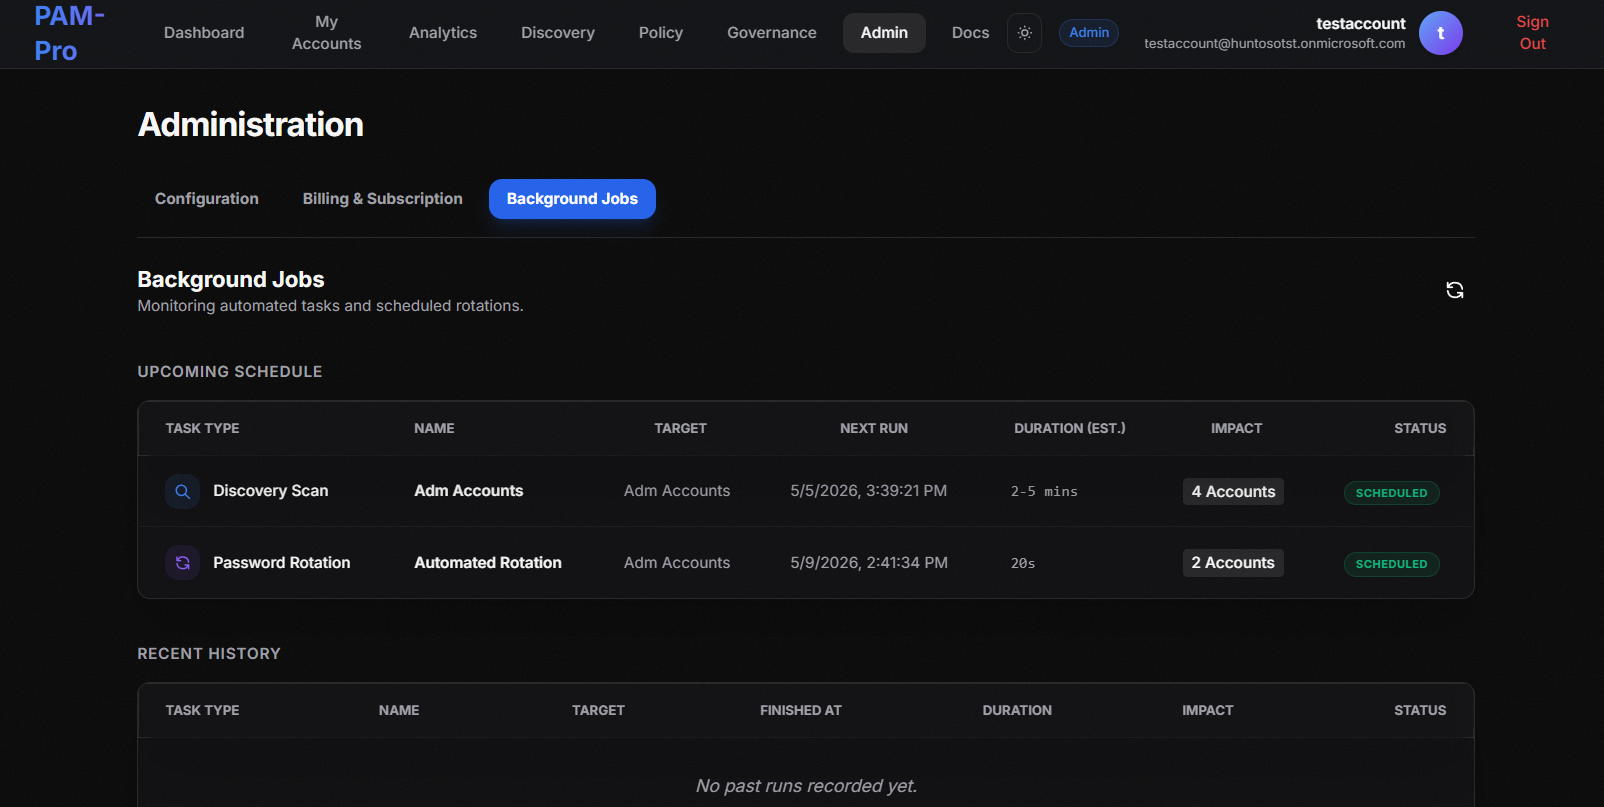Click the PAM-Pro logo
Viewport: 1604px width, 807px height.
pos(69,33)
